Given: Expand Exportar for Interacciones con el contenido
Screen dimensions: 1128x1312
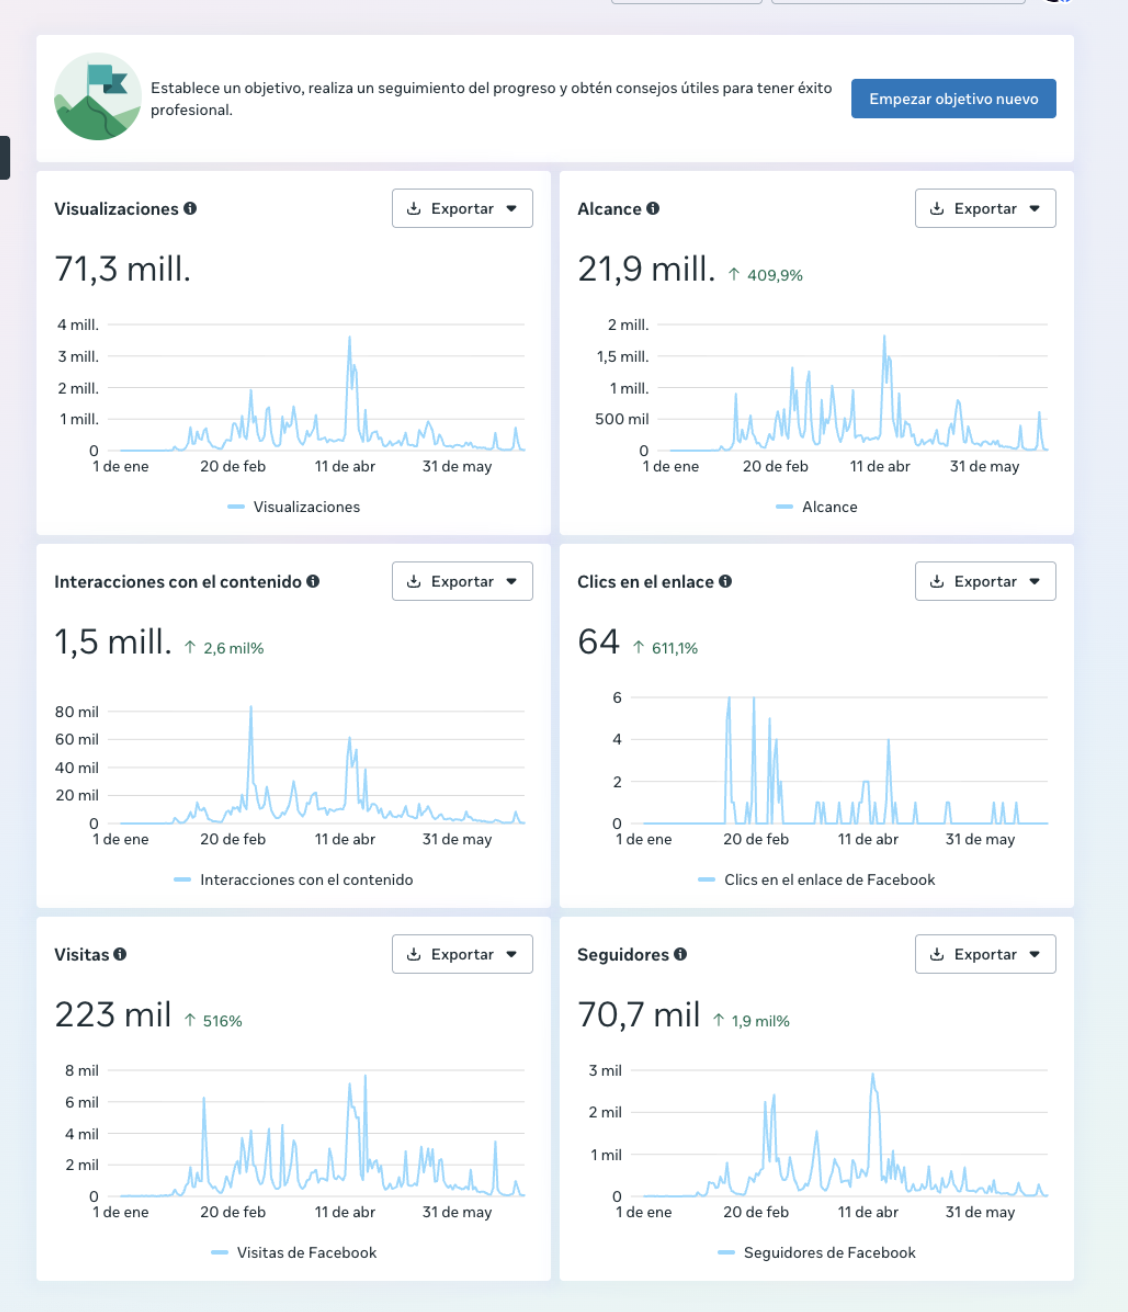Looking at the screenshot, I should 462,582.
